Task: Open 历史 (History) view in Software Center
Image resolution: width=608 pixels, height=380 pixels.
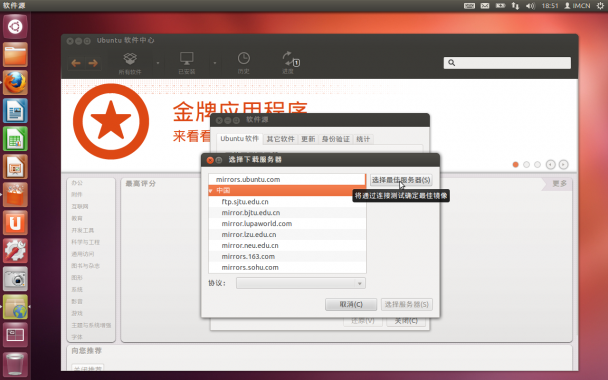Action: (x=244, y=63)
